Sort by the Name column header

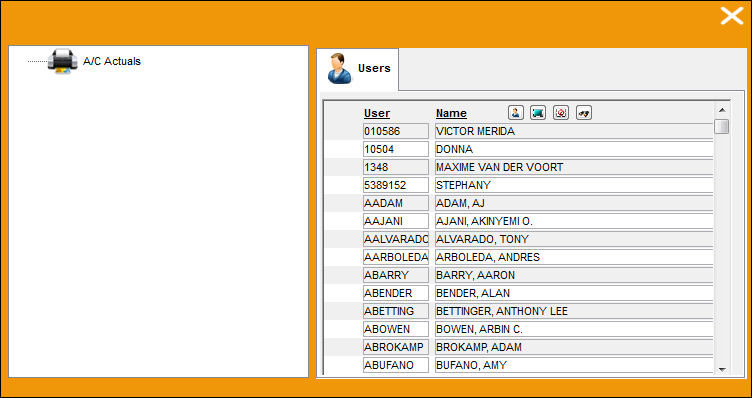point(451,114)
